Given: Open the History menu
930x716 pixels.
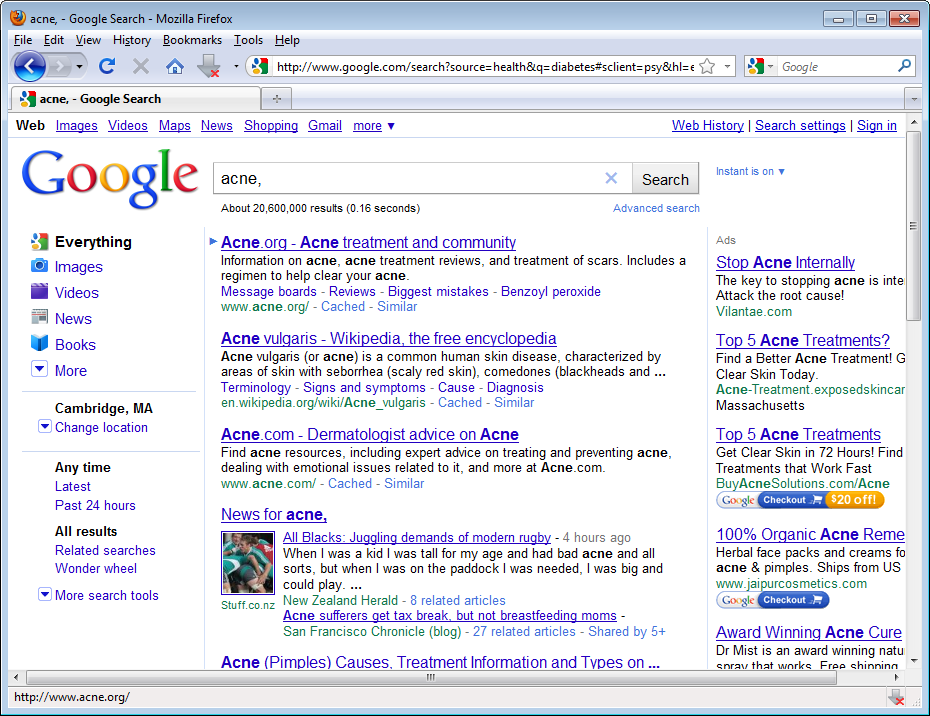Looking at the screenshot, I should point(132,40).
